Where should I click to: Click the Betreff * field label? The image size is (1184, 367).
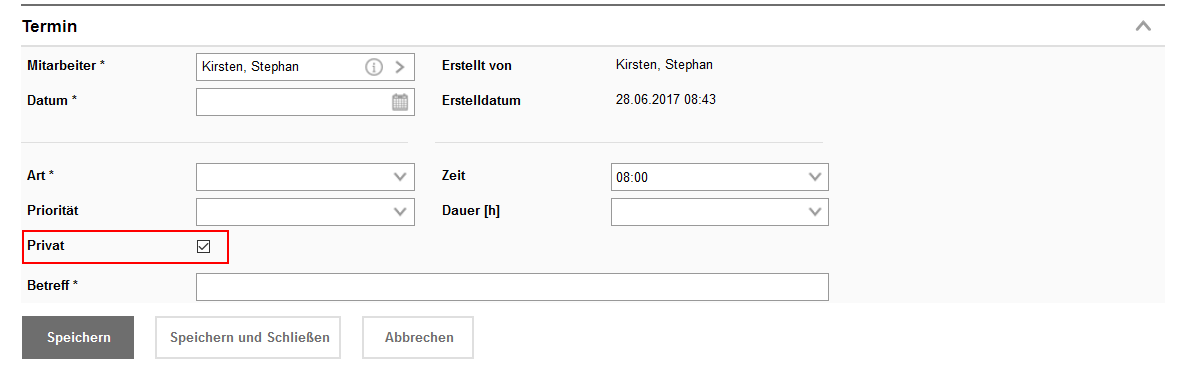point(53,285)
